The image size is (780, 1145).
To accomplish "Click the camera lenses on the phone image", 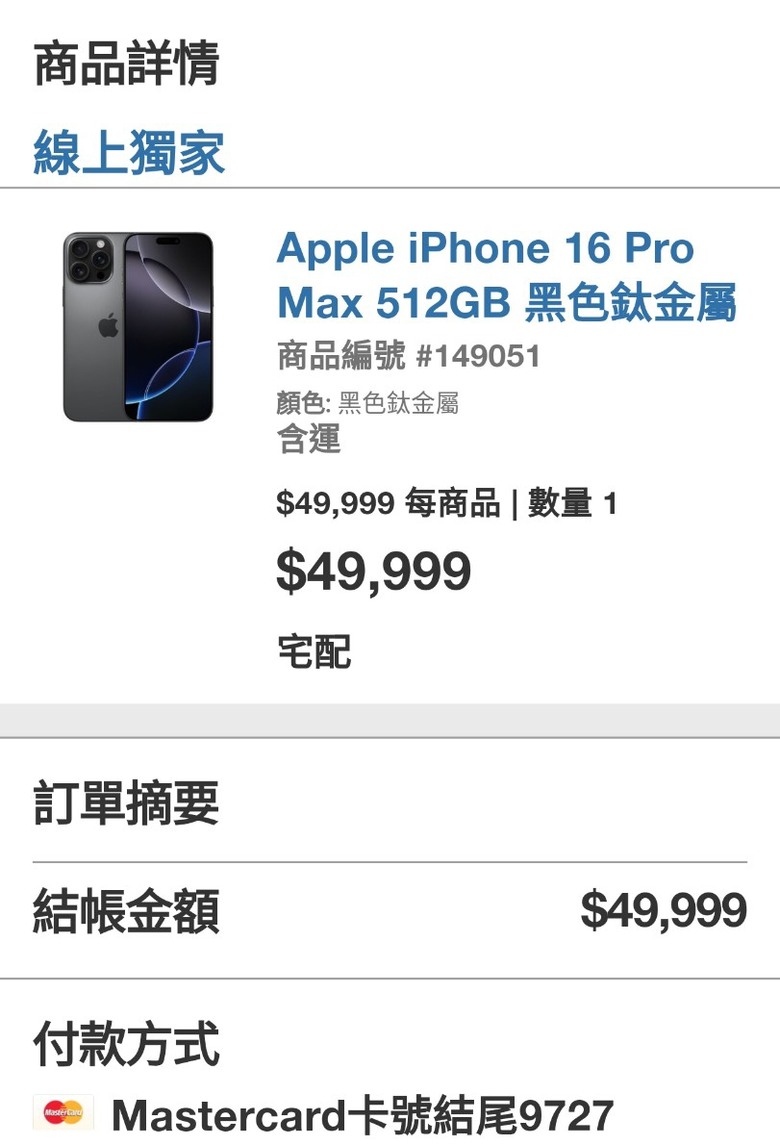I will pos(89,259).
